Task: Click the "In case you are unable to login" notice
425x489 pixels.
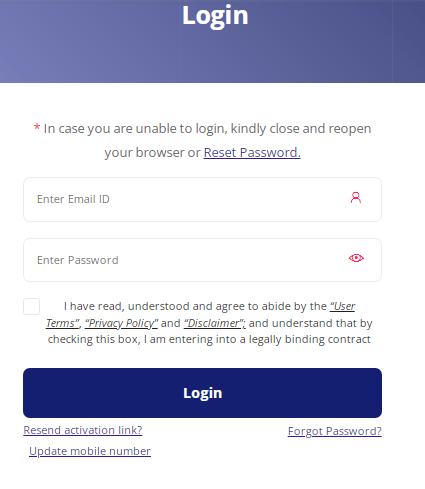Action: [207, 129]
